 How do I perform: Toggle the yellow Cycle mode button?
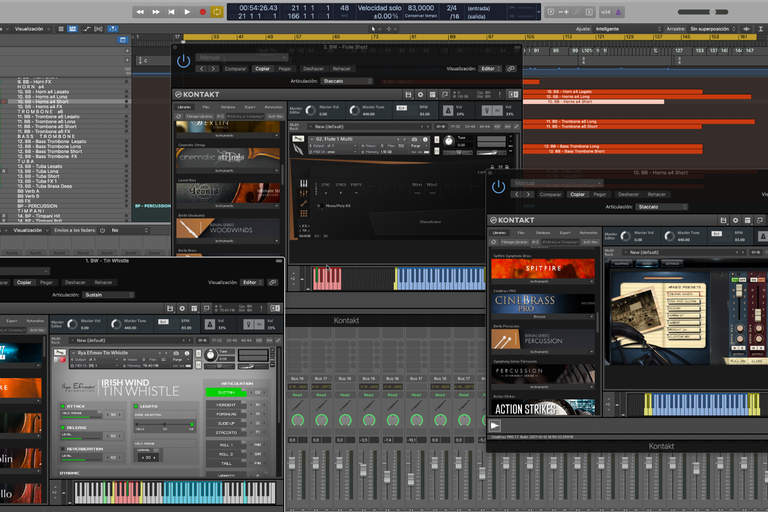[x=216, y=12]
